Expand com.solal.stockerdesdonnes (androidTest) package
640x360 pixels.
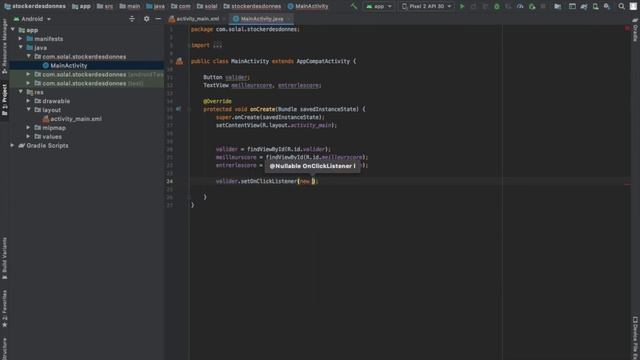(x=28, y=74)
